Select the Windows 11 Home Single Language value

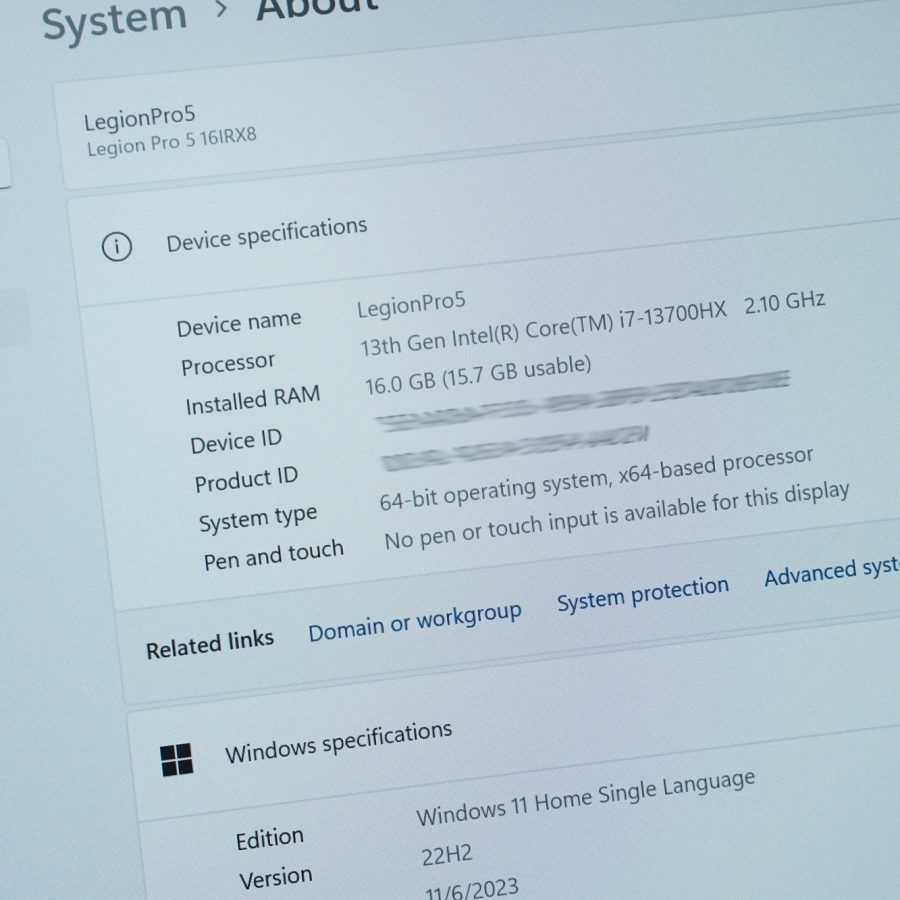pos(585,798)
